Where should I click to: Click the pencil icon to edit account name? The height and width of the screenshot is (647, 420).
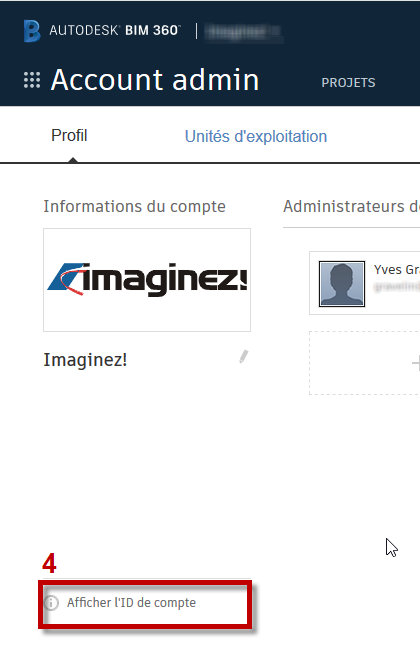(243, 357)
